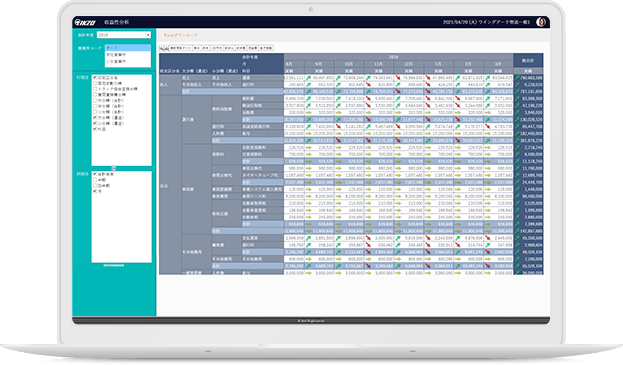The image size is (623, 365).
Task: Click the 保険料 sub-category cell
Action: (226, 154)
